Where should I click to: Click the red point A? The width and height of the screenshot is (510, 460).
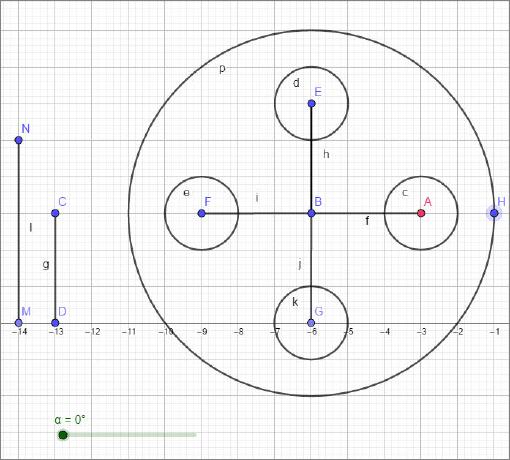[421, 213]
